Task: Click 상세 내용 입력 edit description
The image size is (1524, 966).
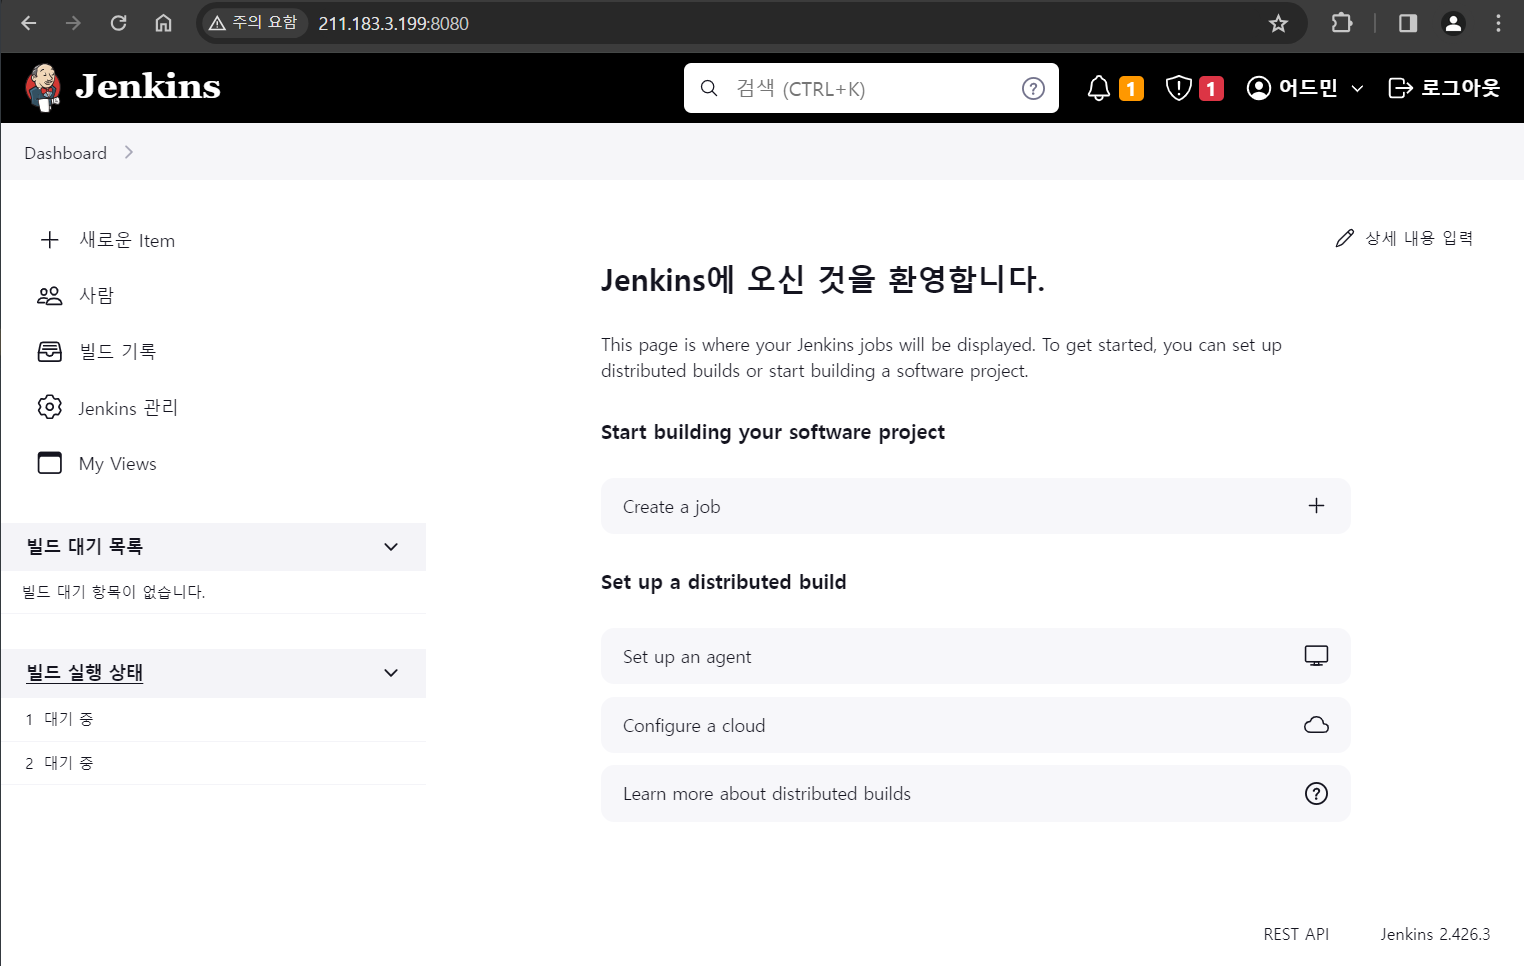Action: coord(1404,238)
